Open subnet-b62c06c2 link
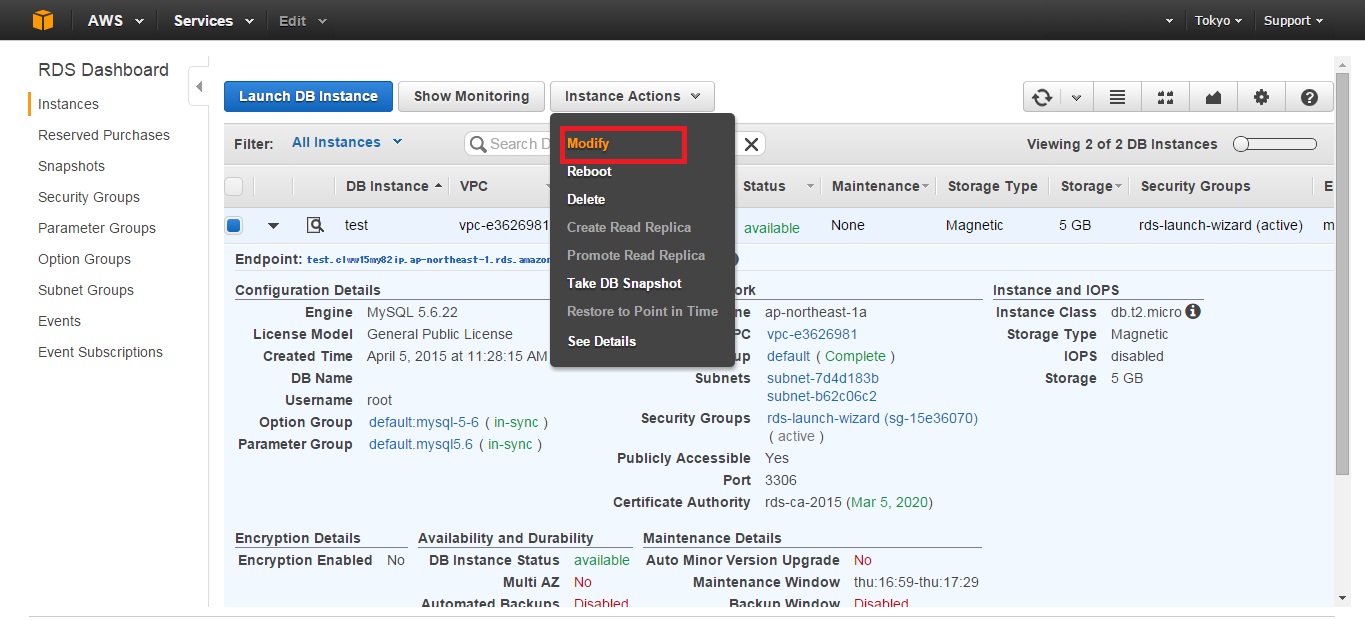1365x620 pixels. [822, 396]
